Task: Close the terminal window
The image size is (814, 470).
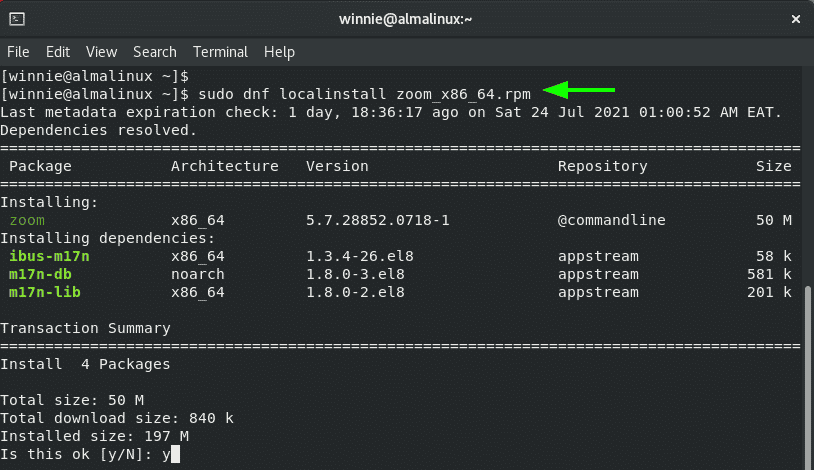Action: tap(795, 19)
